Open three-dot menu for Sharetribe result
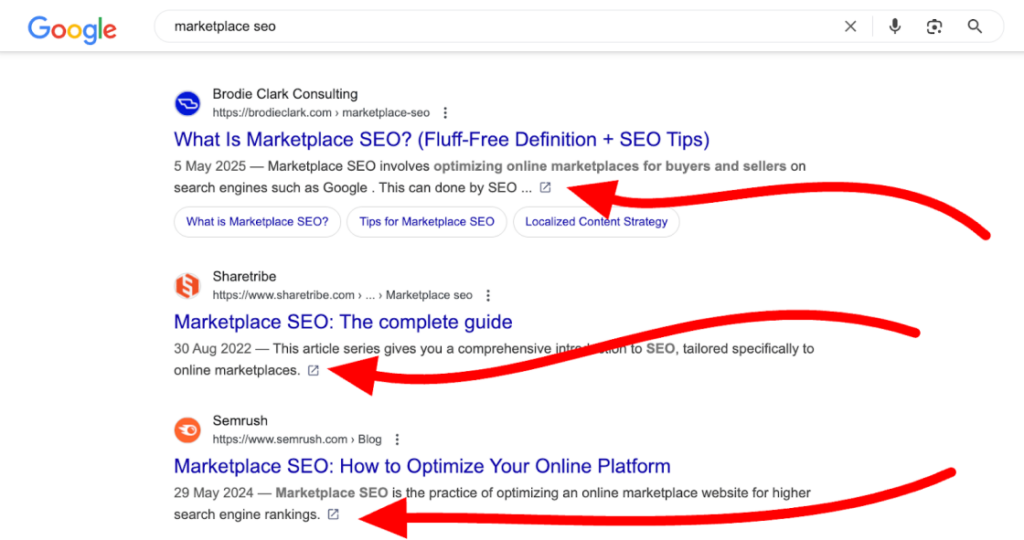This screenshot has height=540, width=1024. click(488, 296)
